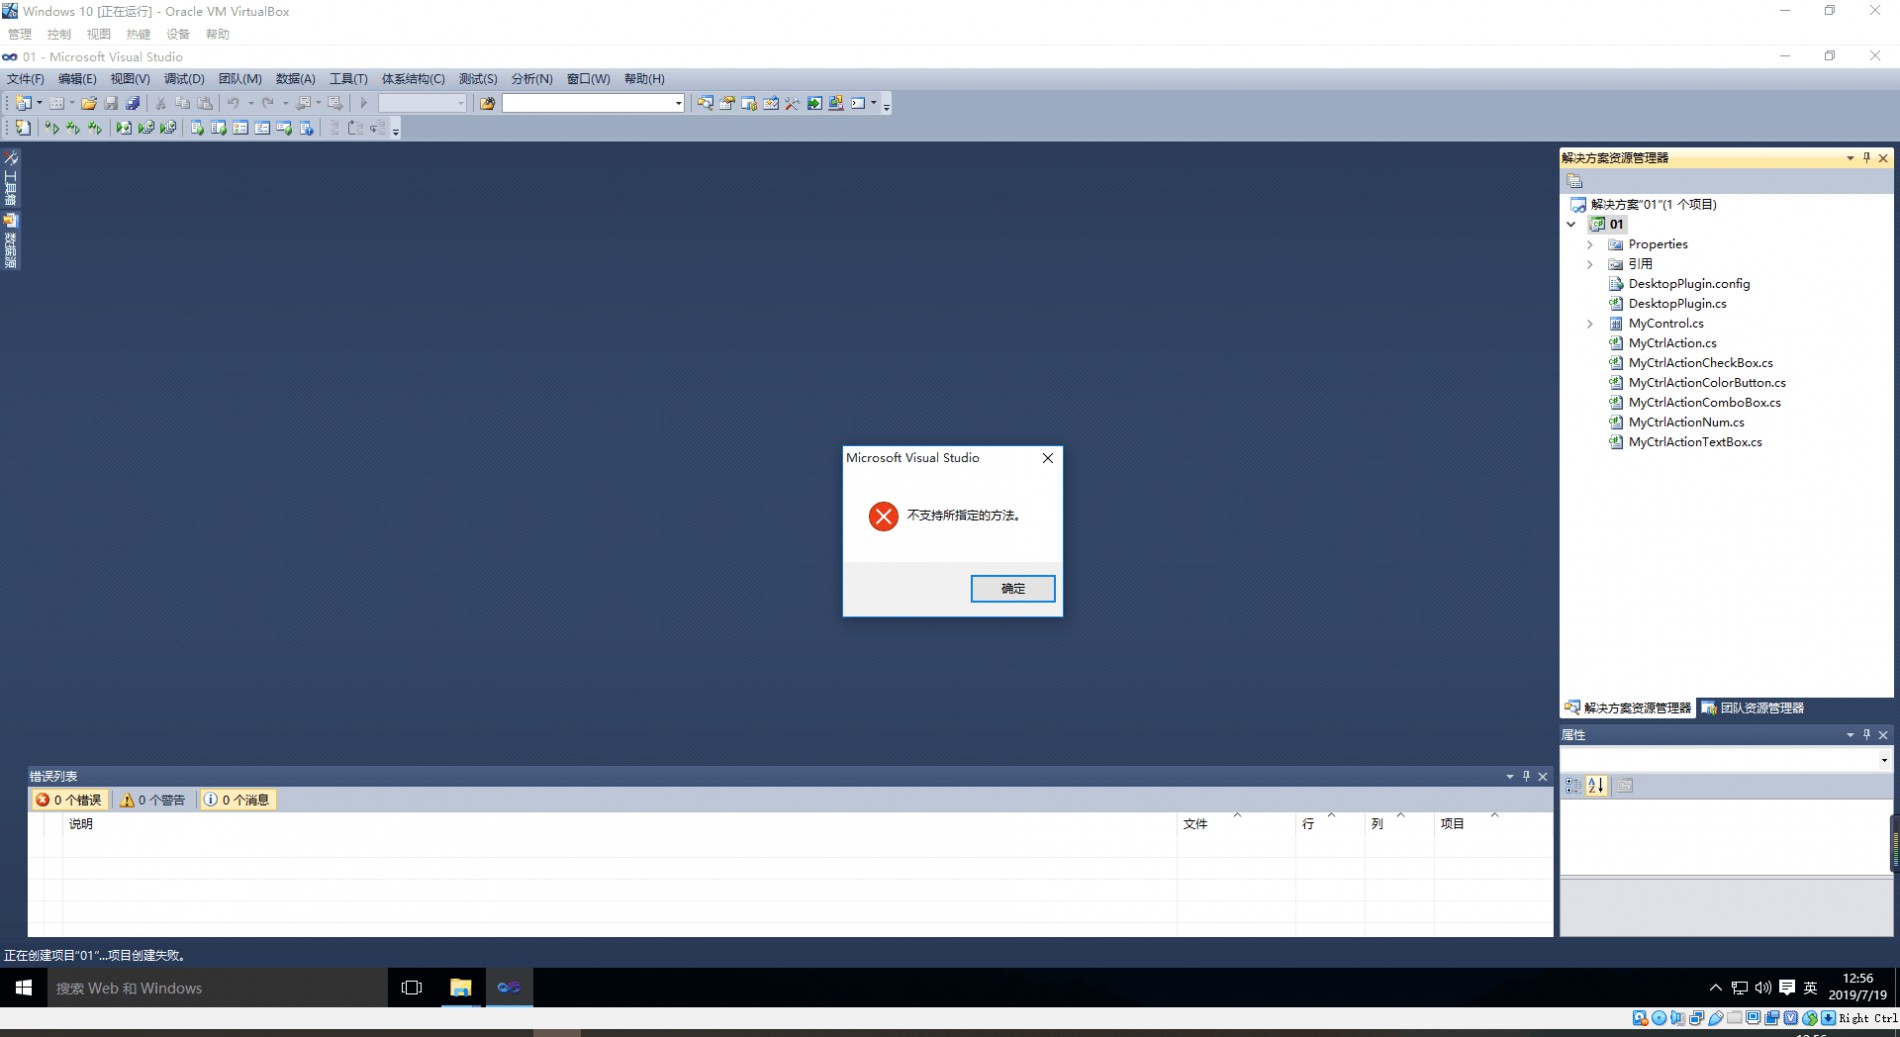
Task: Open the 文件(F) menu
Action: click(x=25, y=79)
